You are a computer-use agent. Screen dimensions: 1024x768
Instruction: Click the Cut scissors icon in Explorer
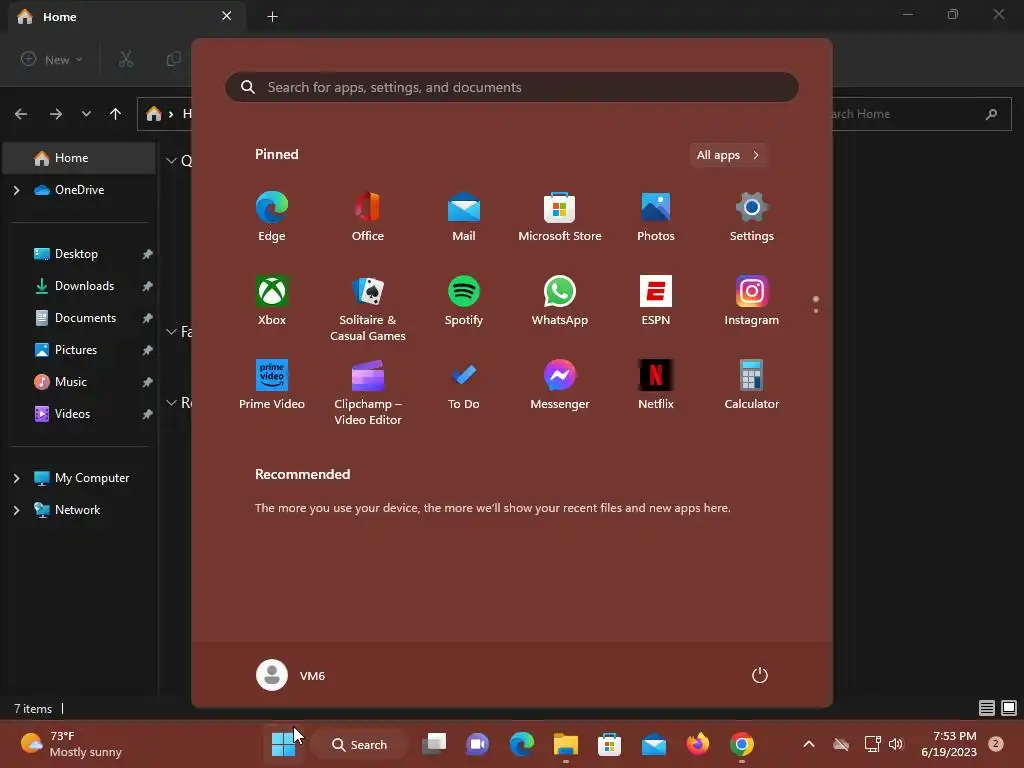point(125,59)
